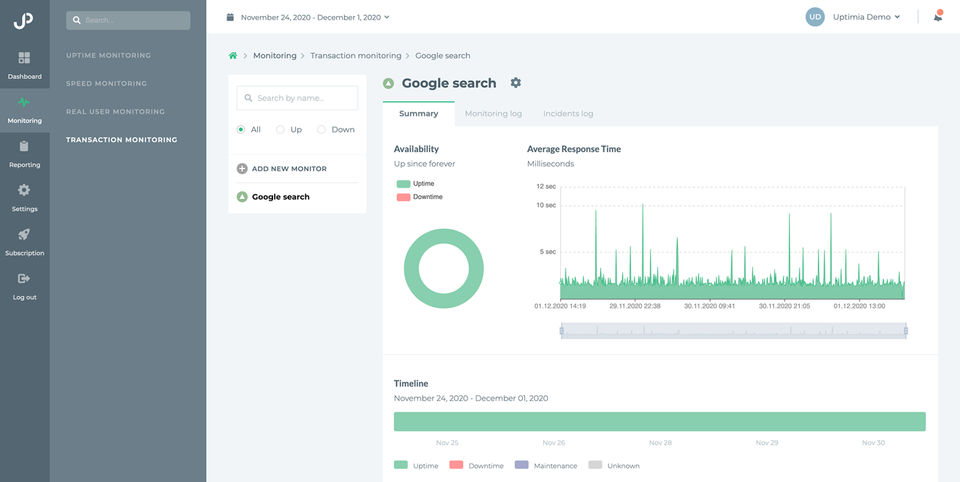Go to home via breadcrumb house icon

tap(233, 56)
